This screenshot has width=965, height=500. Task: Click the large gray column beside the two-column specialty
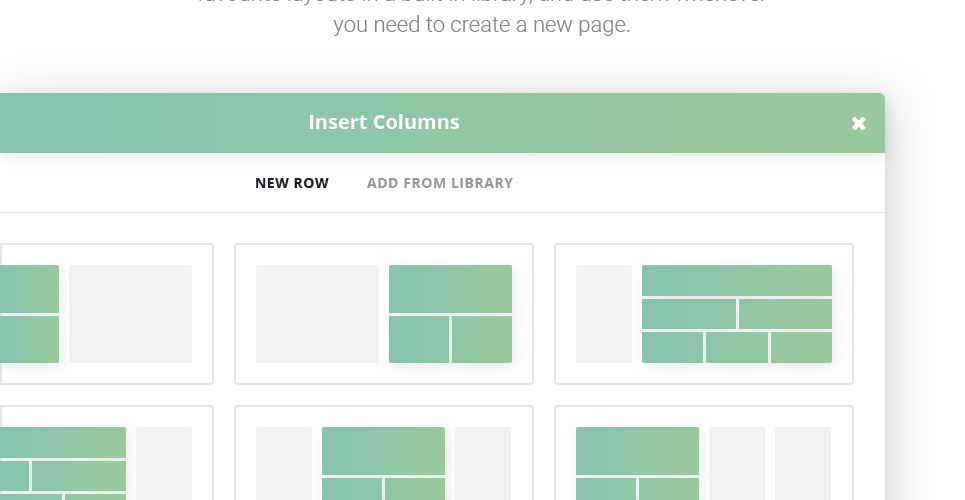coord(317,314)
